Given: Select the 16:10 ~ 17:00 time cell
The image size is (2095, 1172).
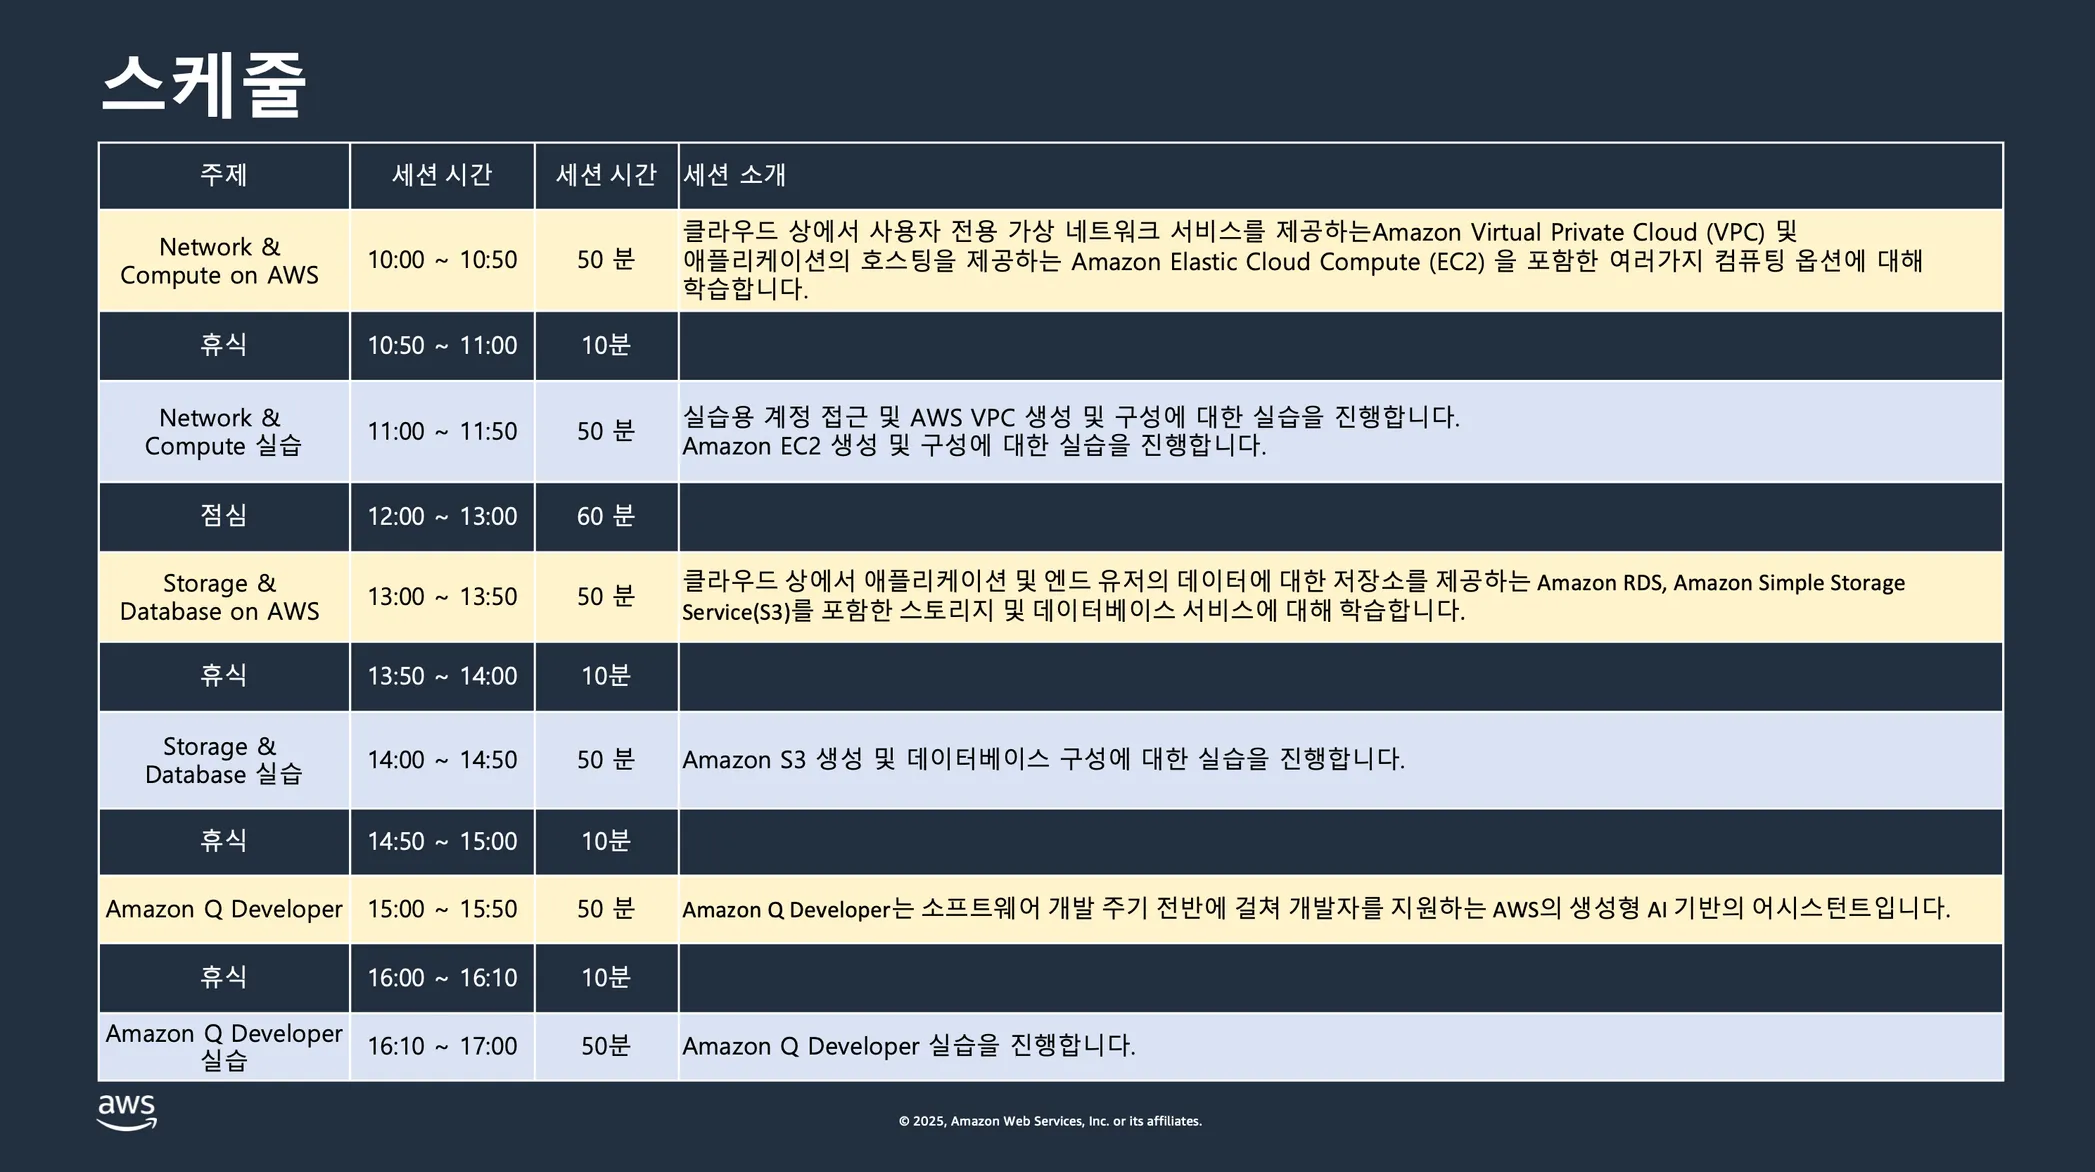Looking at the screenshot, I should click(x=442, y=1046).
